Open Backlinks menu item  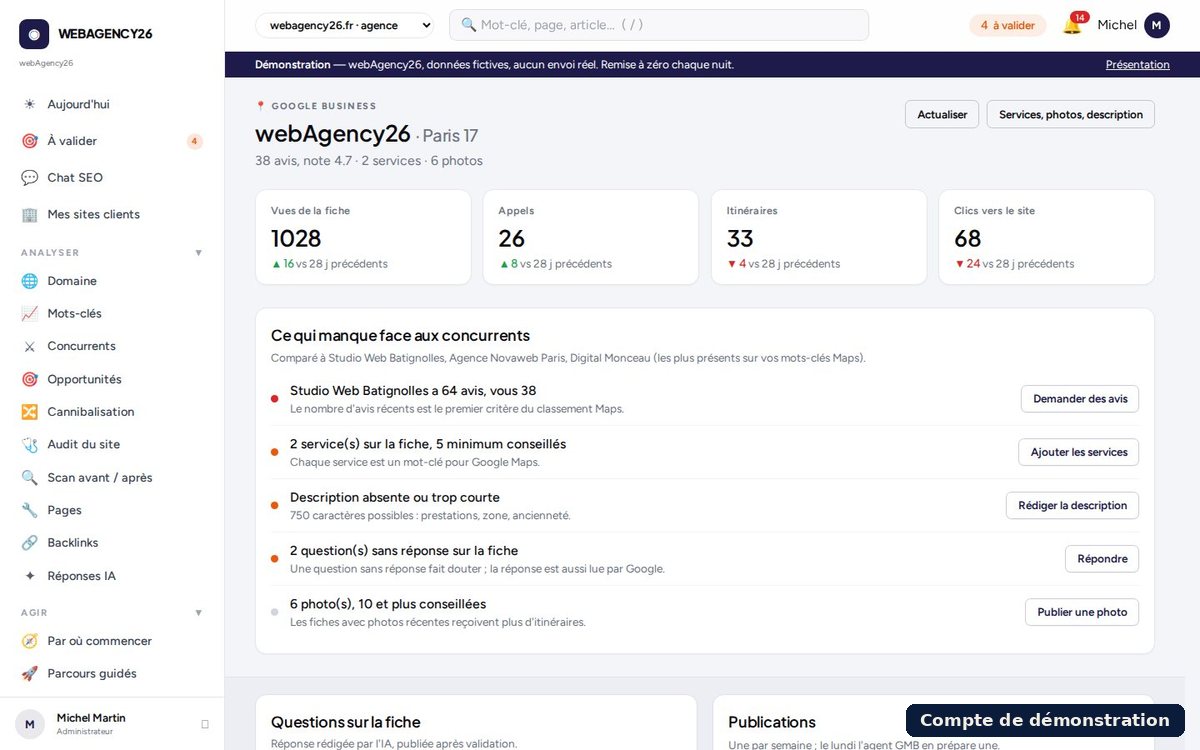click(x=112, y=543)
